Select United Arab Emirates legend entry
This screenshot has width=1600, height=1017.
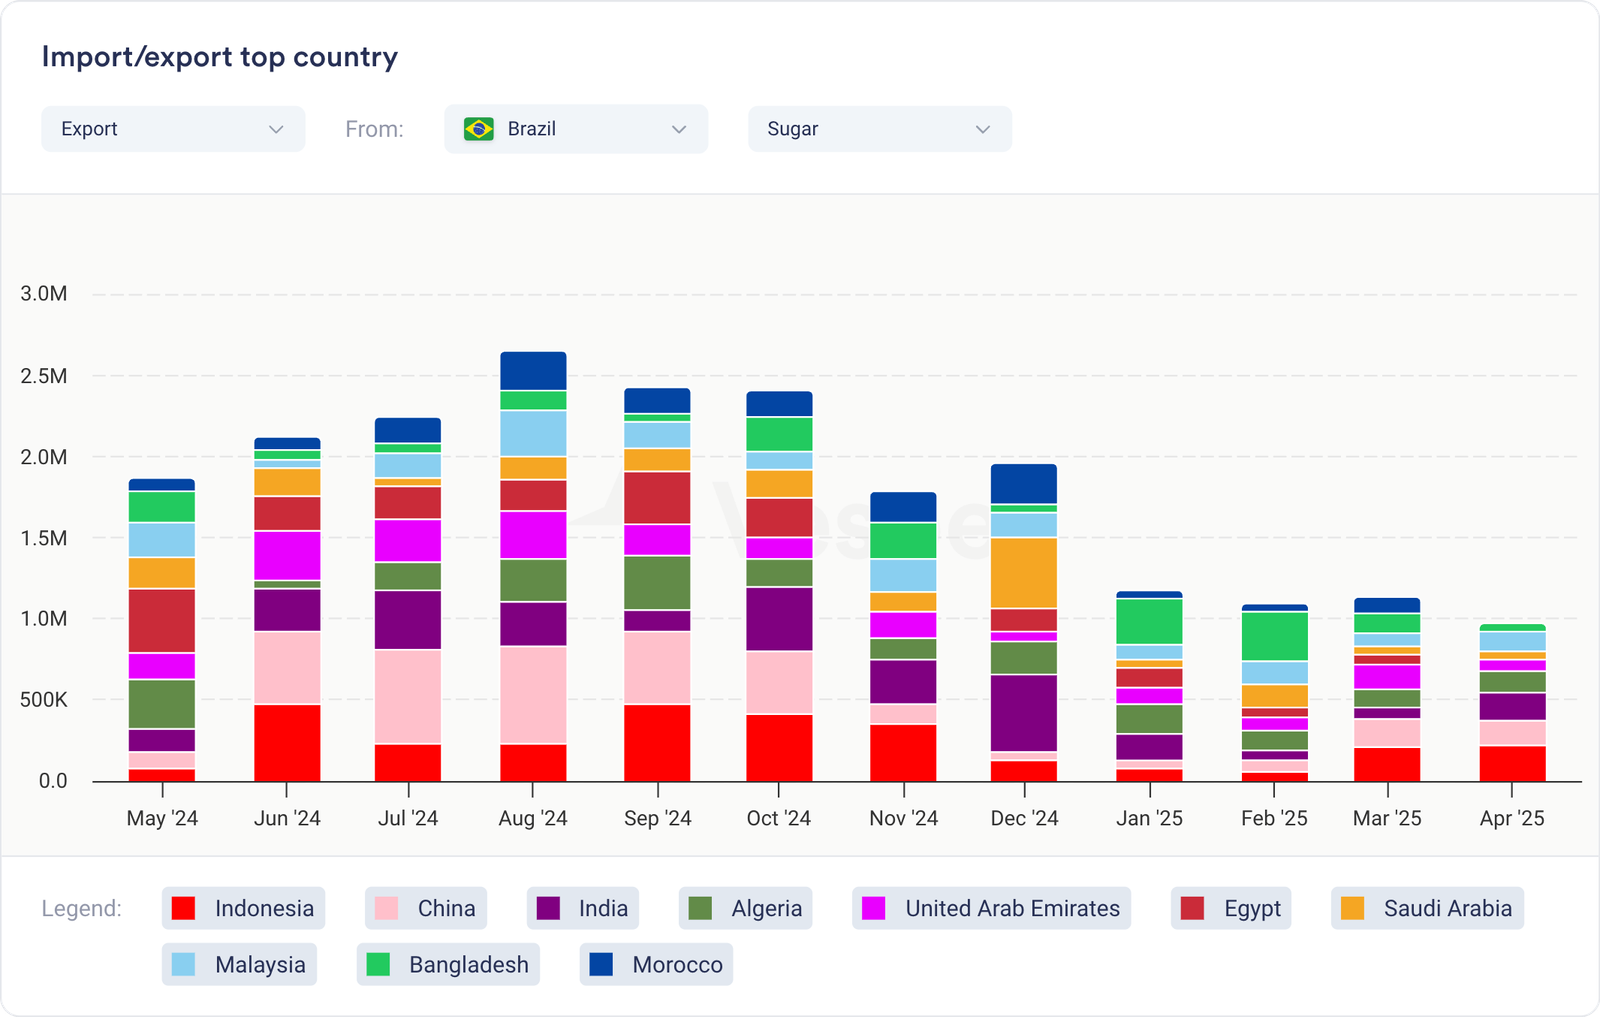click(x=991, y=908)
